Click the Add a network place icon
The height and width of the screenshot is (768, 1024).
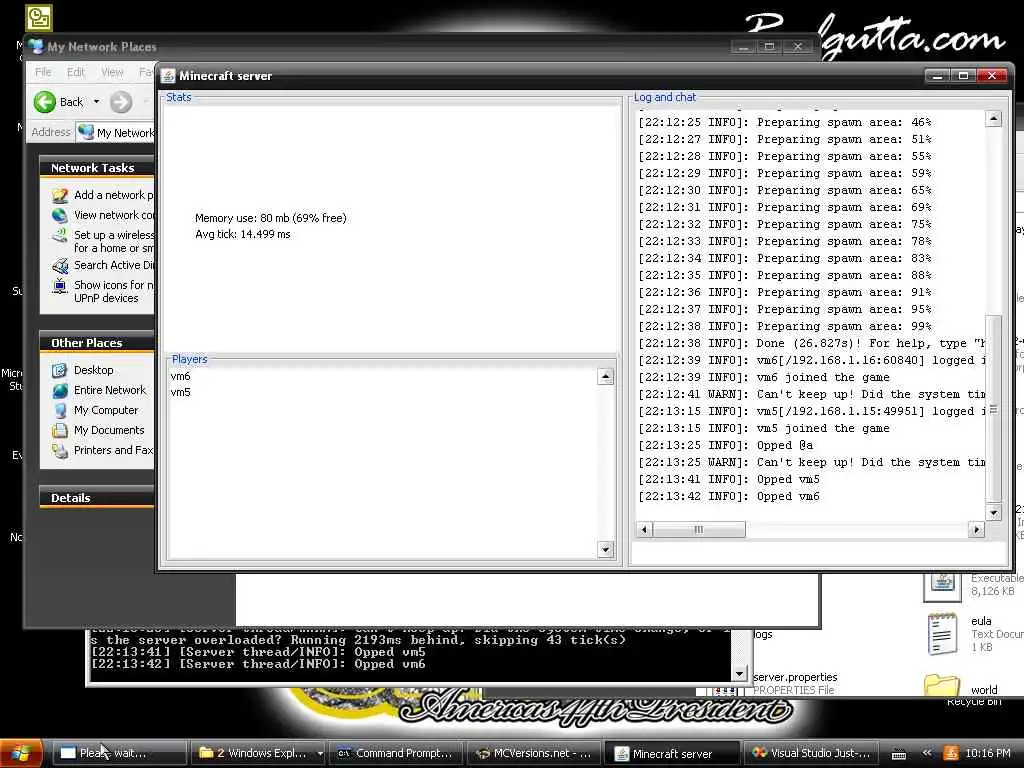coord(60,195)
